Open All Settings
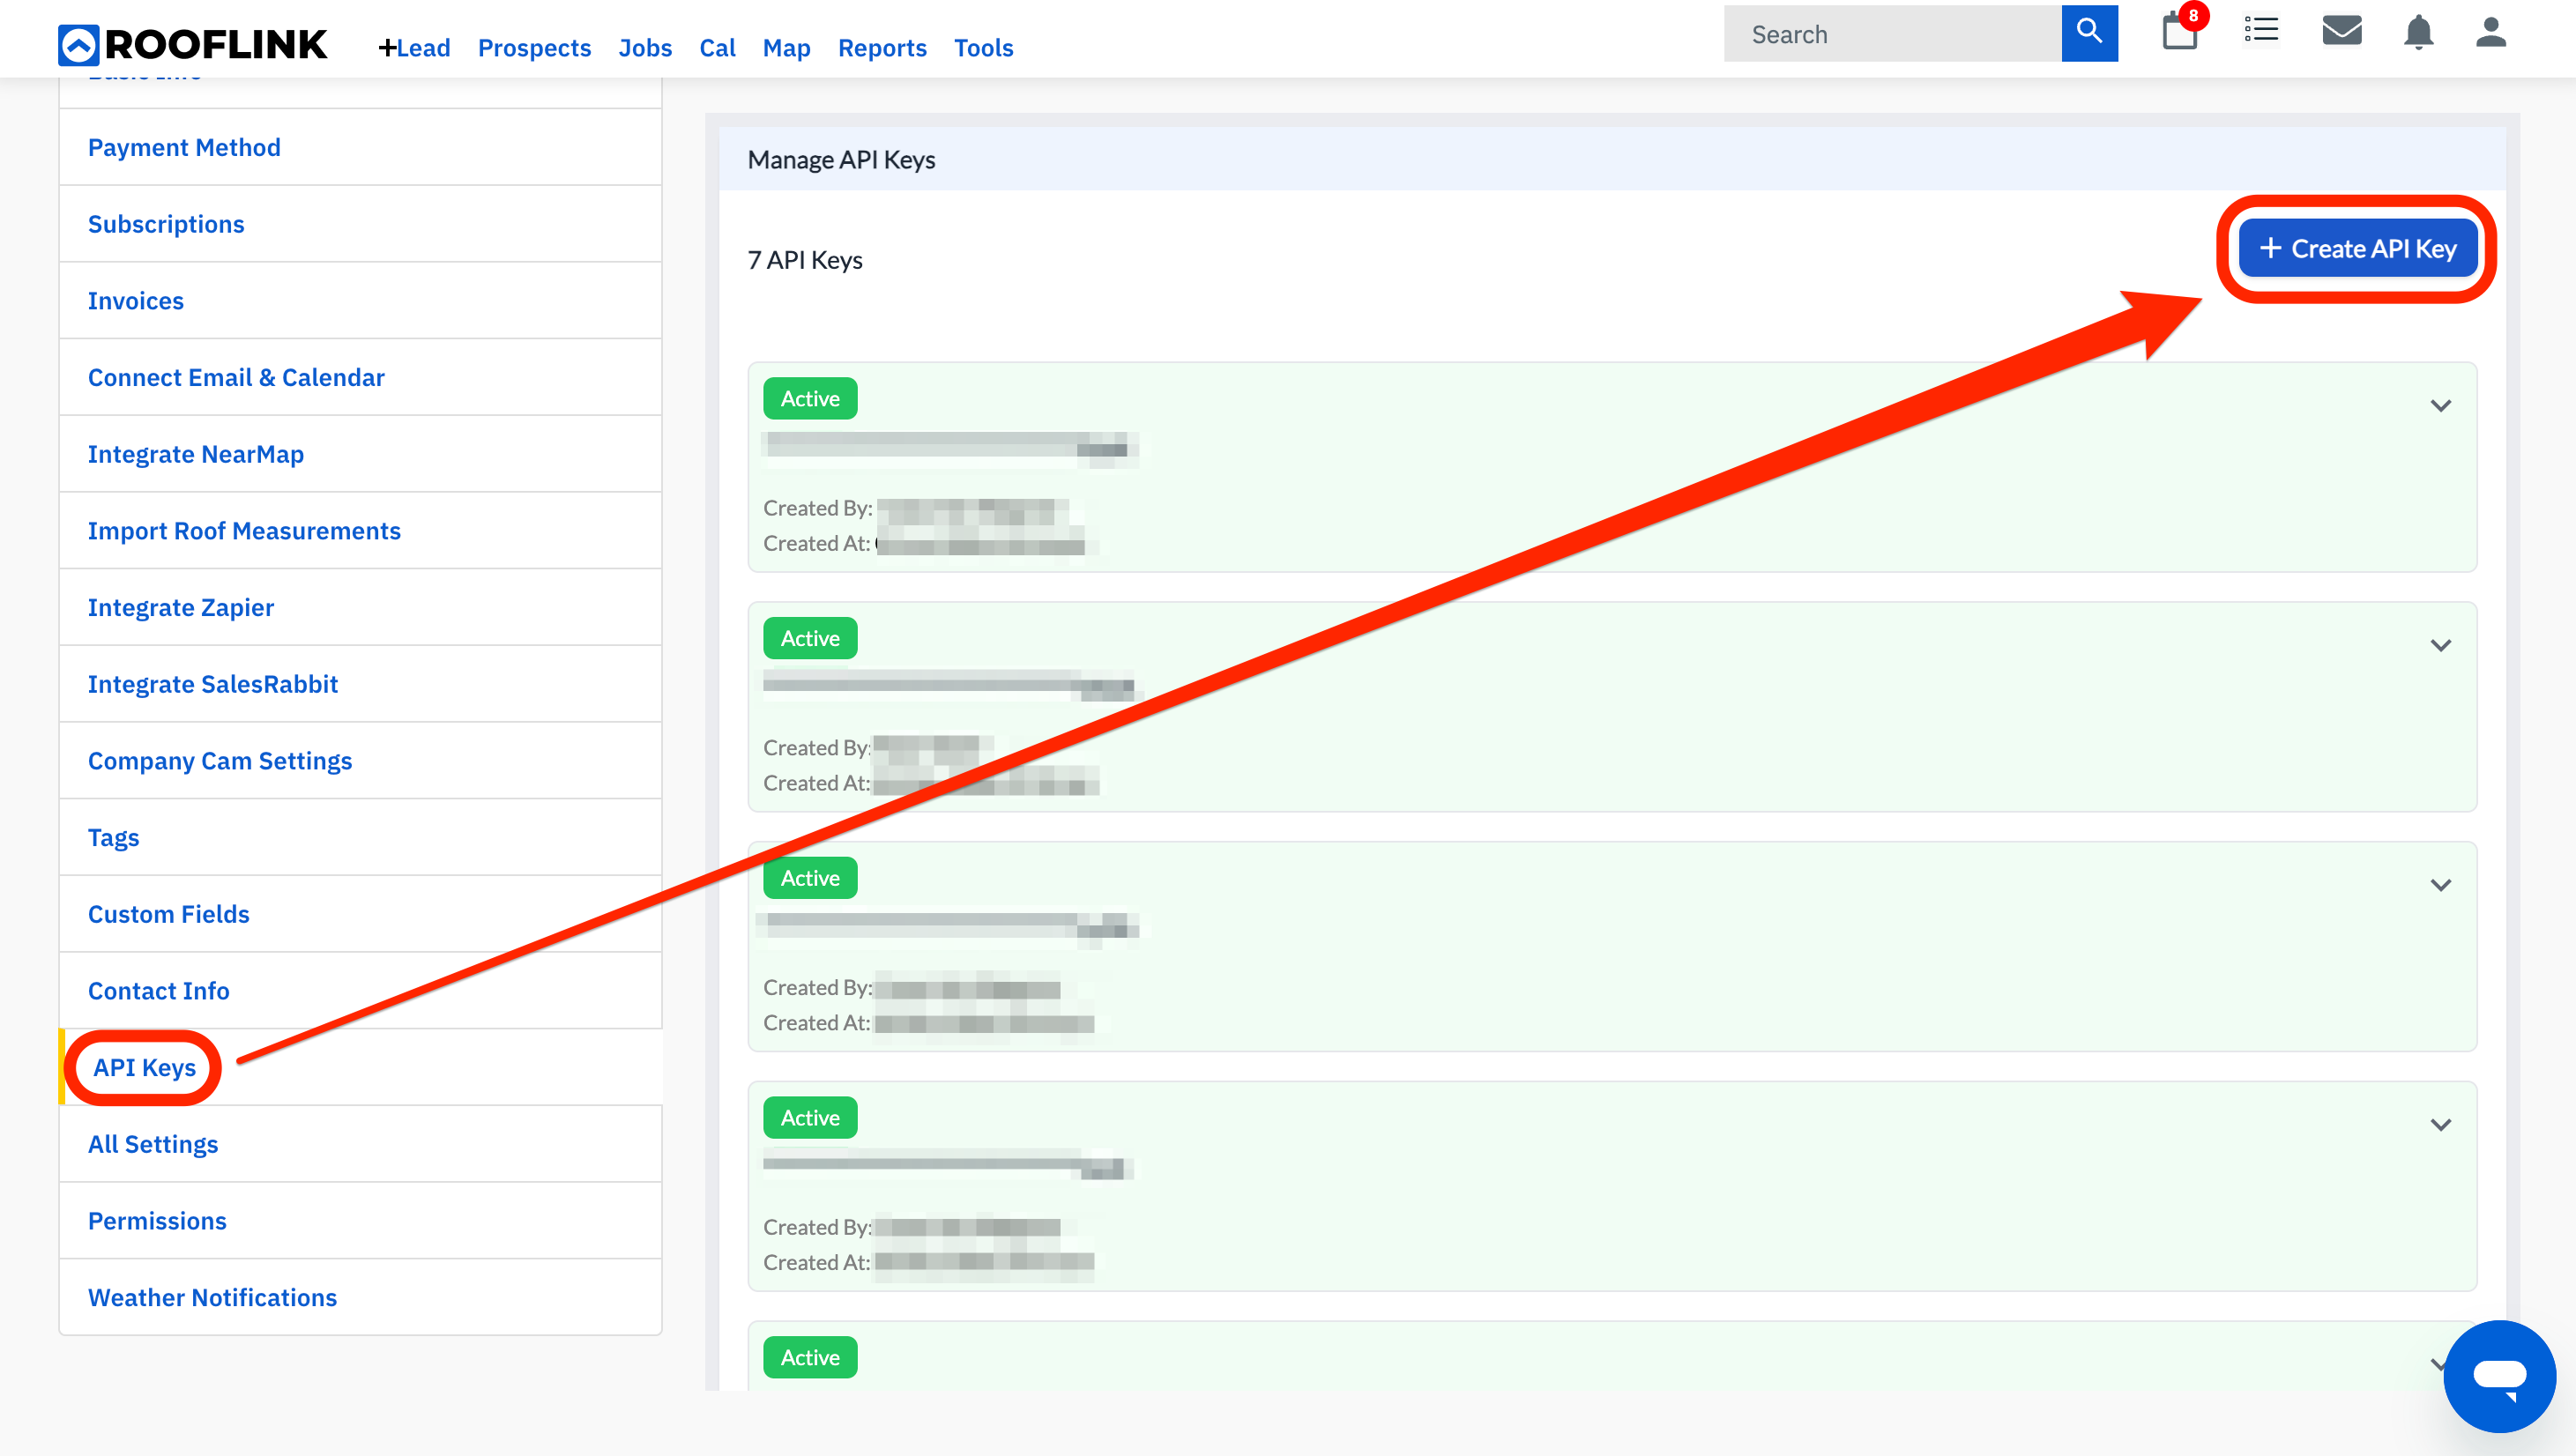Viewport: 2576px width, 1456px height. click(x=360, y=1144)
